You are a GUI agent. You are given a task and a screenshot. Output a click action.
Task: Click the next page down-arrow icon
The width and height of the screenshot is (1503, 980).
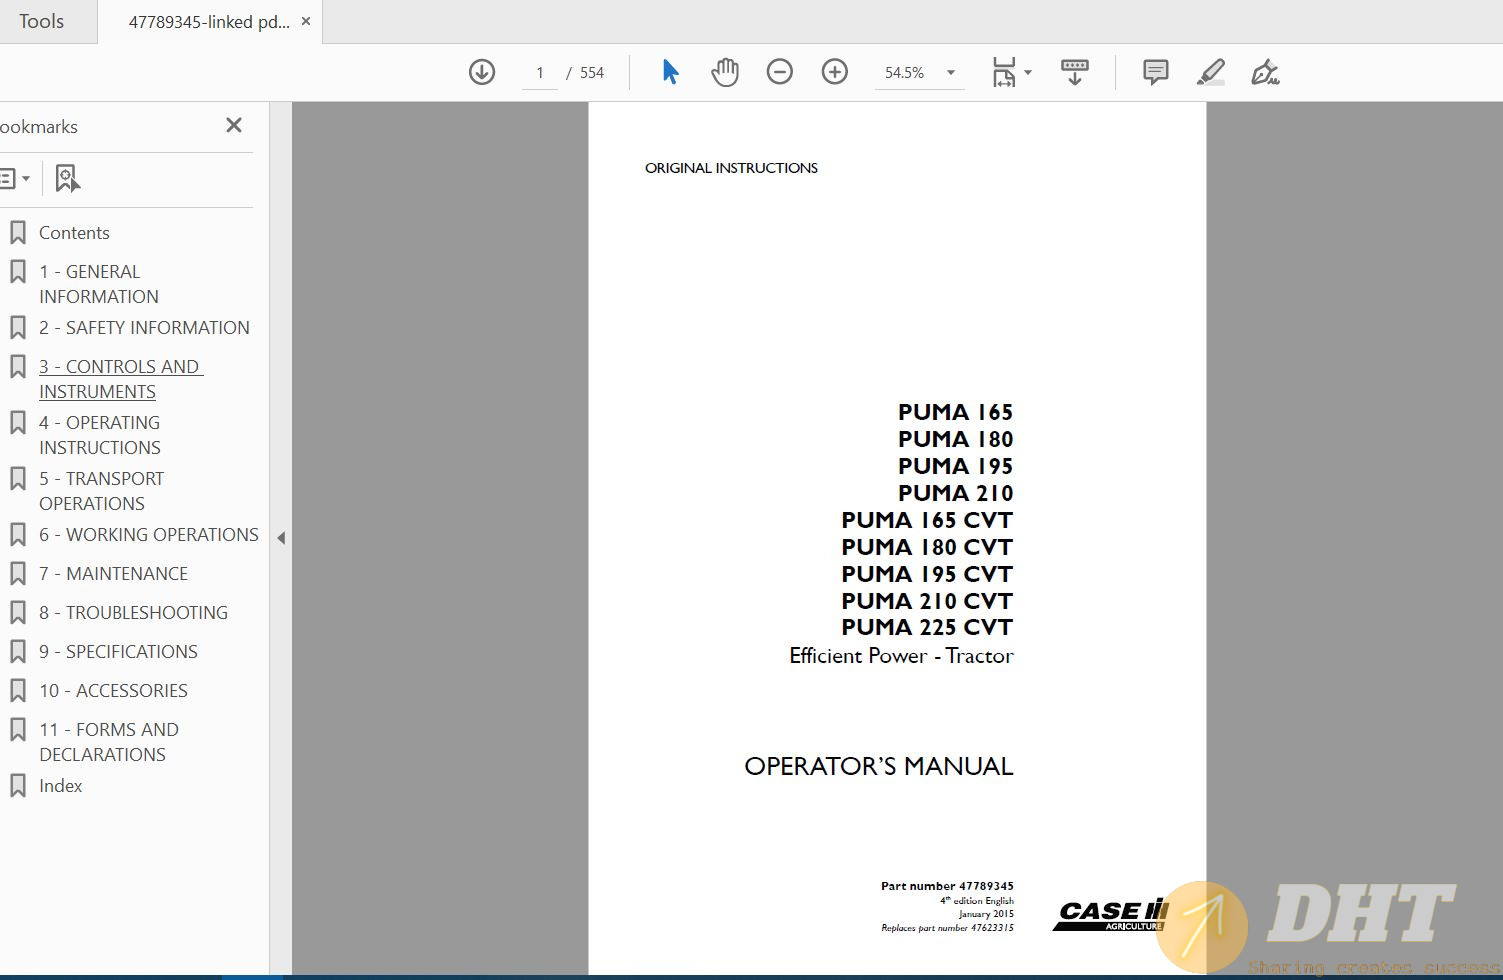[x=482, y=72]
